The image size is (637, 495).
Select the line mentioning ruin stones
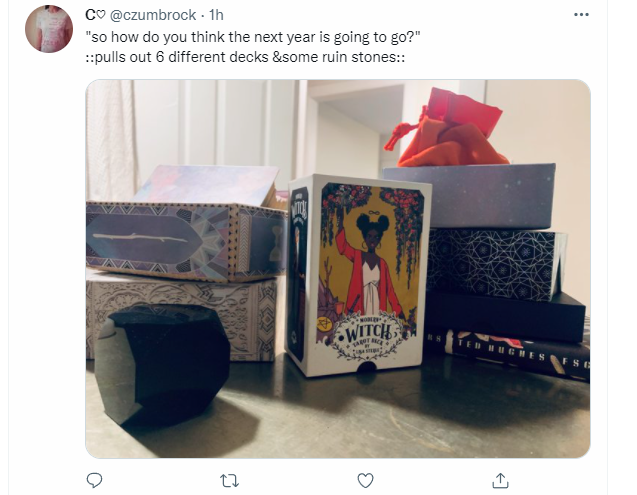[245, 57]
